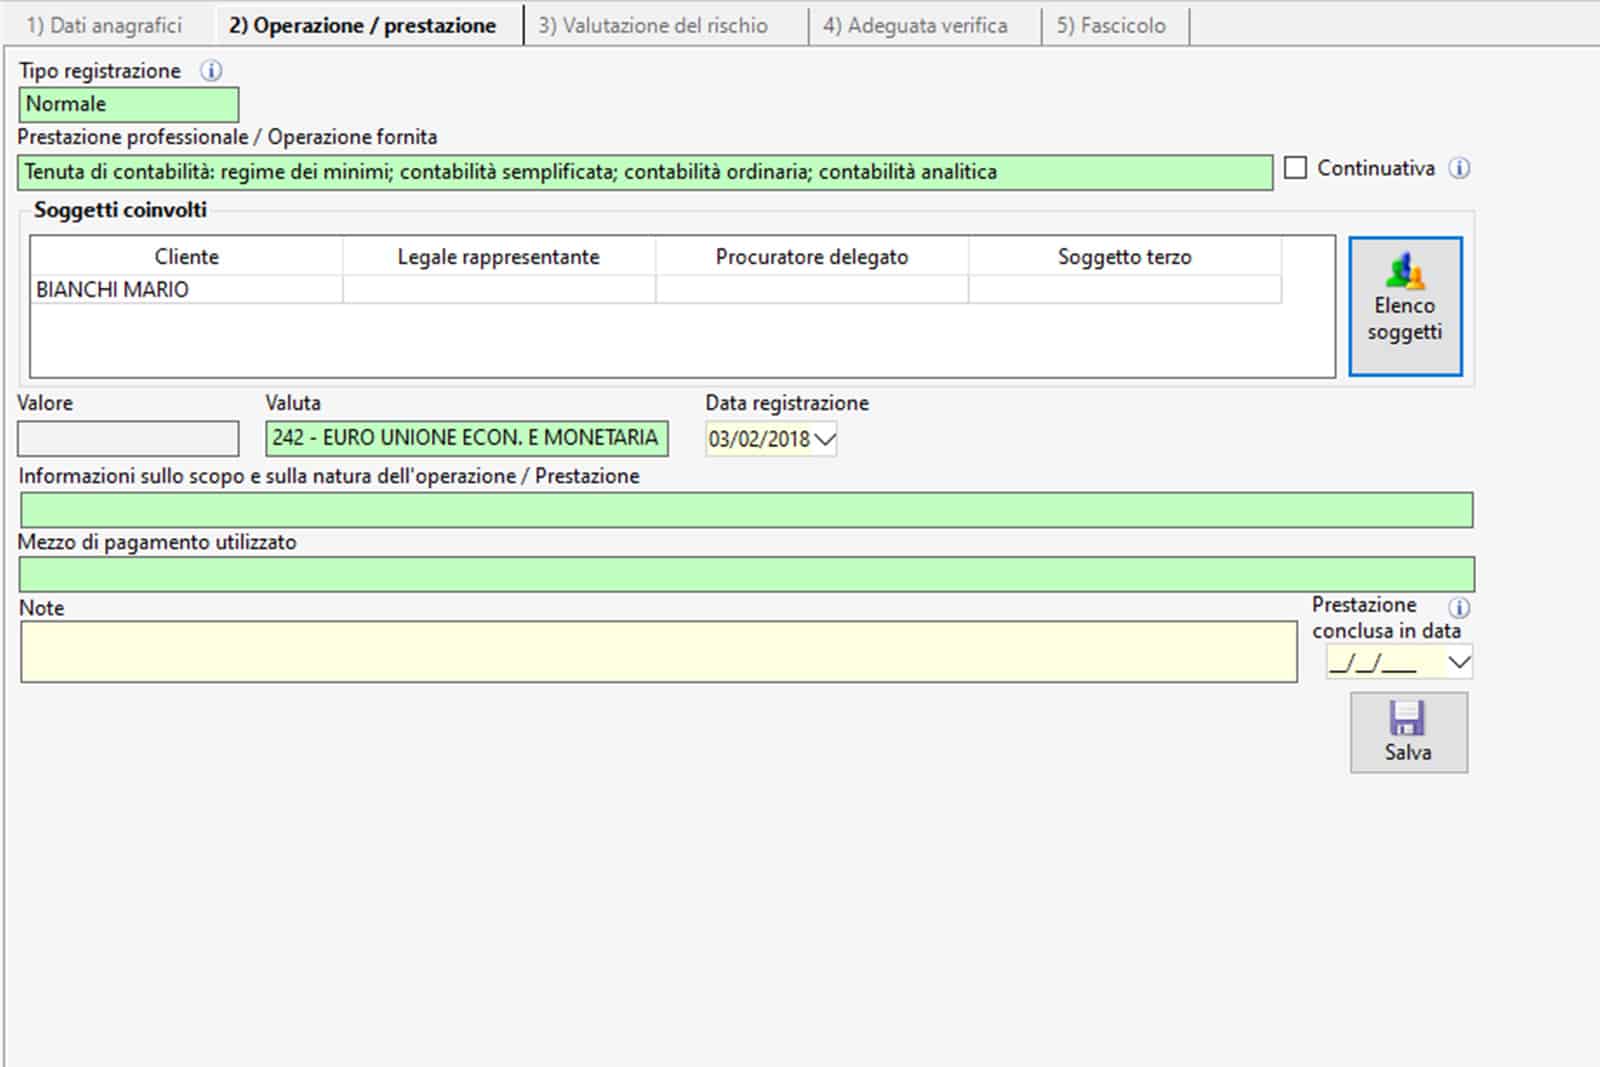Open 5) Fascicolo tab
Image resolution: width=1600 pixels, height=1067 pixels.
tap(1112, 25)
